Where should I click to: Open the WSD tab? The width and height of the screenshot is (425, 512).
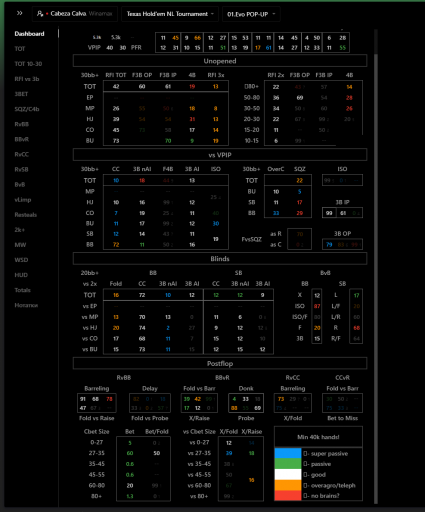point(21,260)
